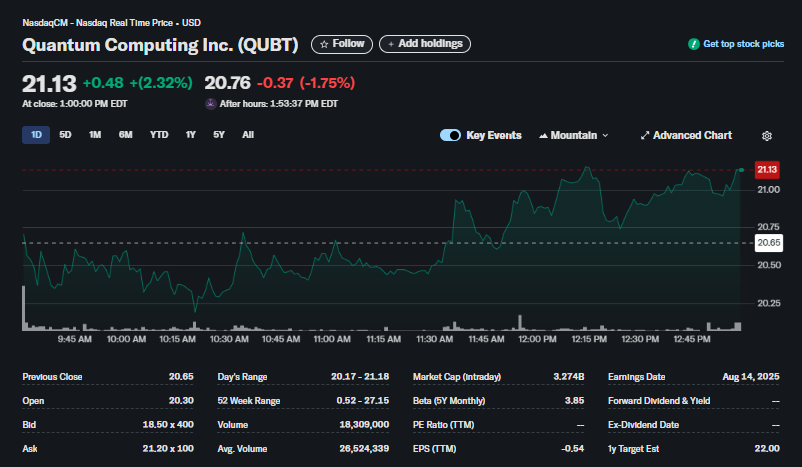
Task: Follow the QUBT stock
Action: coord(342,44)
